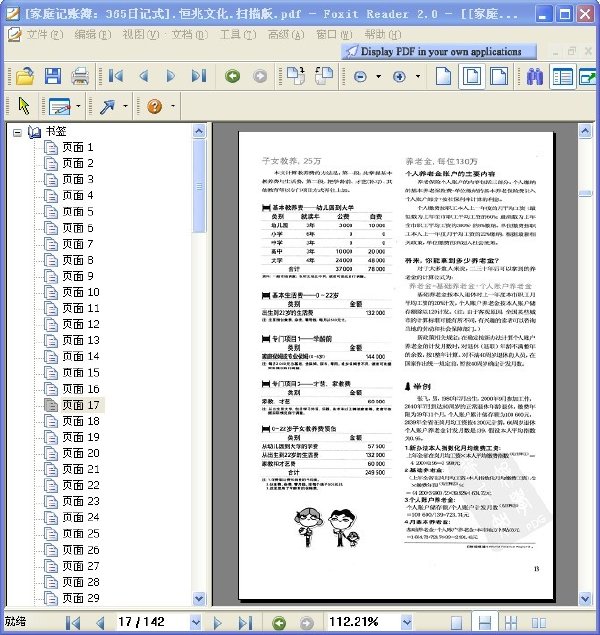Click bookmarks panel scroll up arrow
Image resolution: width=600 pixels, height=635 pixels.
(x=199, y=132)
